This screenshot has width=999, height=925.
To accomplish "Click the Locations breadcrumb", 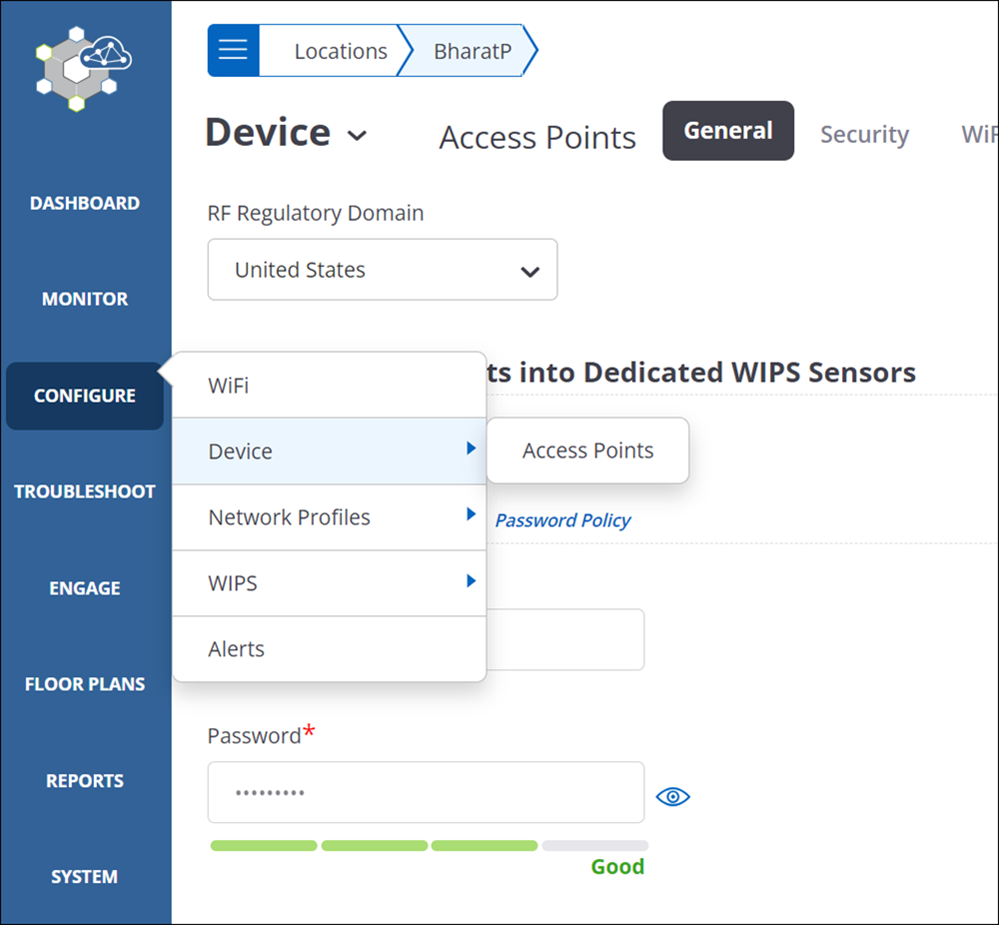I will point(340,50).
